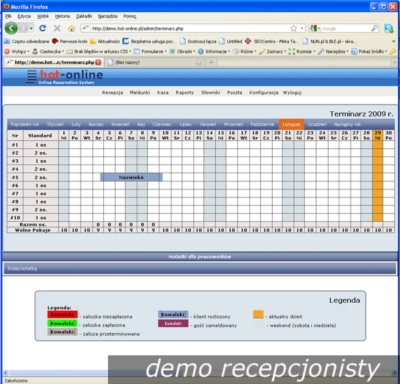Click the green back arrow button
Screen dimensions: 400x384
pyautogui.click(x=11, y=28)
